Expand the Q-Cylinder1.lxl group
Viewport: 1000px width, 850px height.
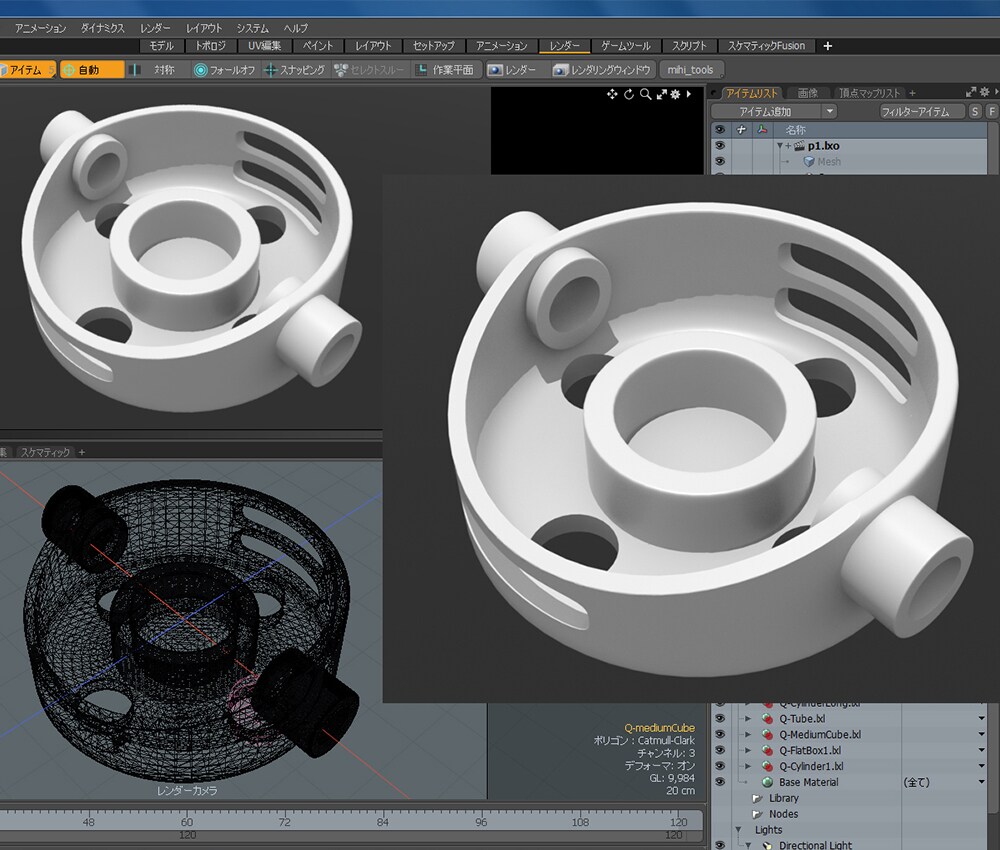click(749, 766)
